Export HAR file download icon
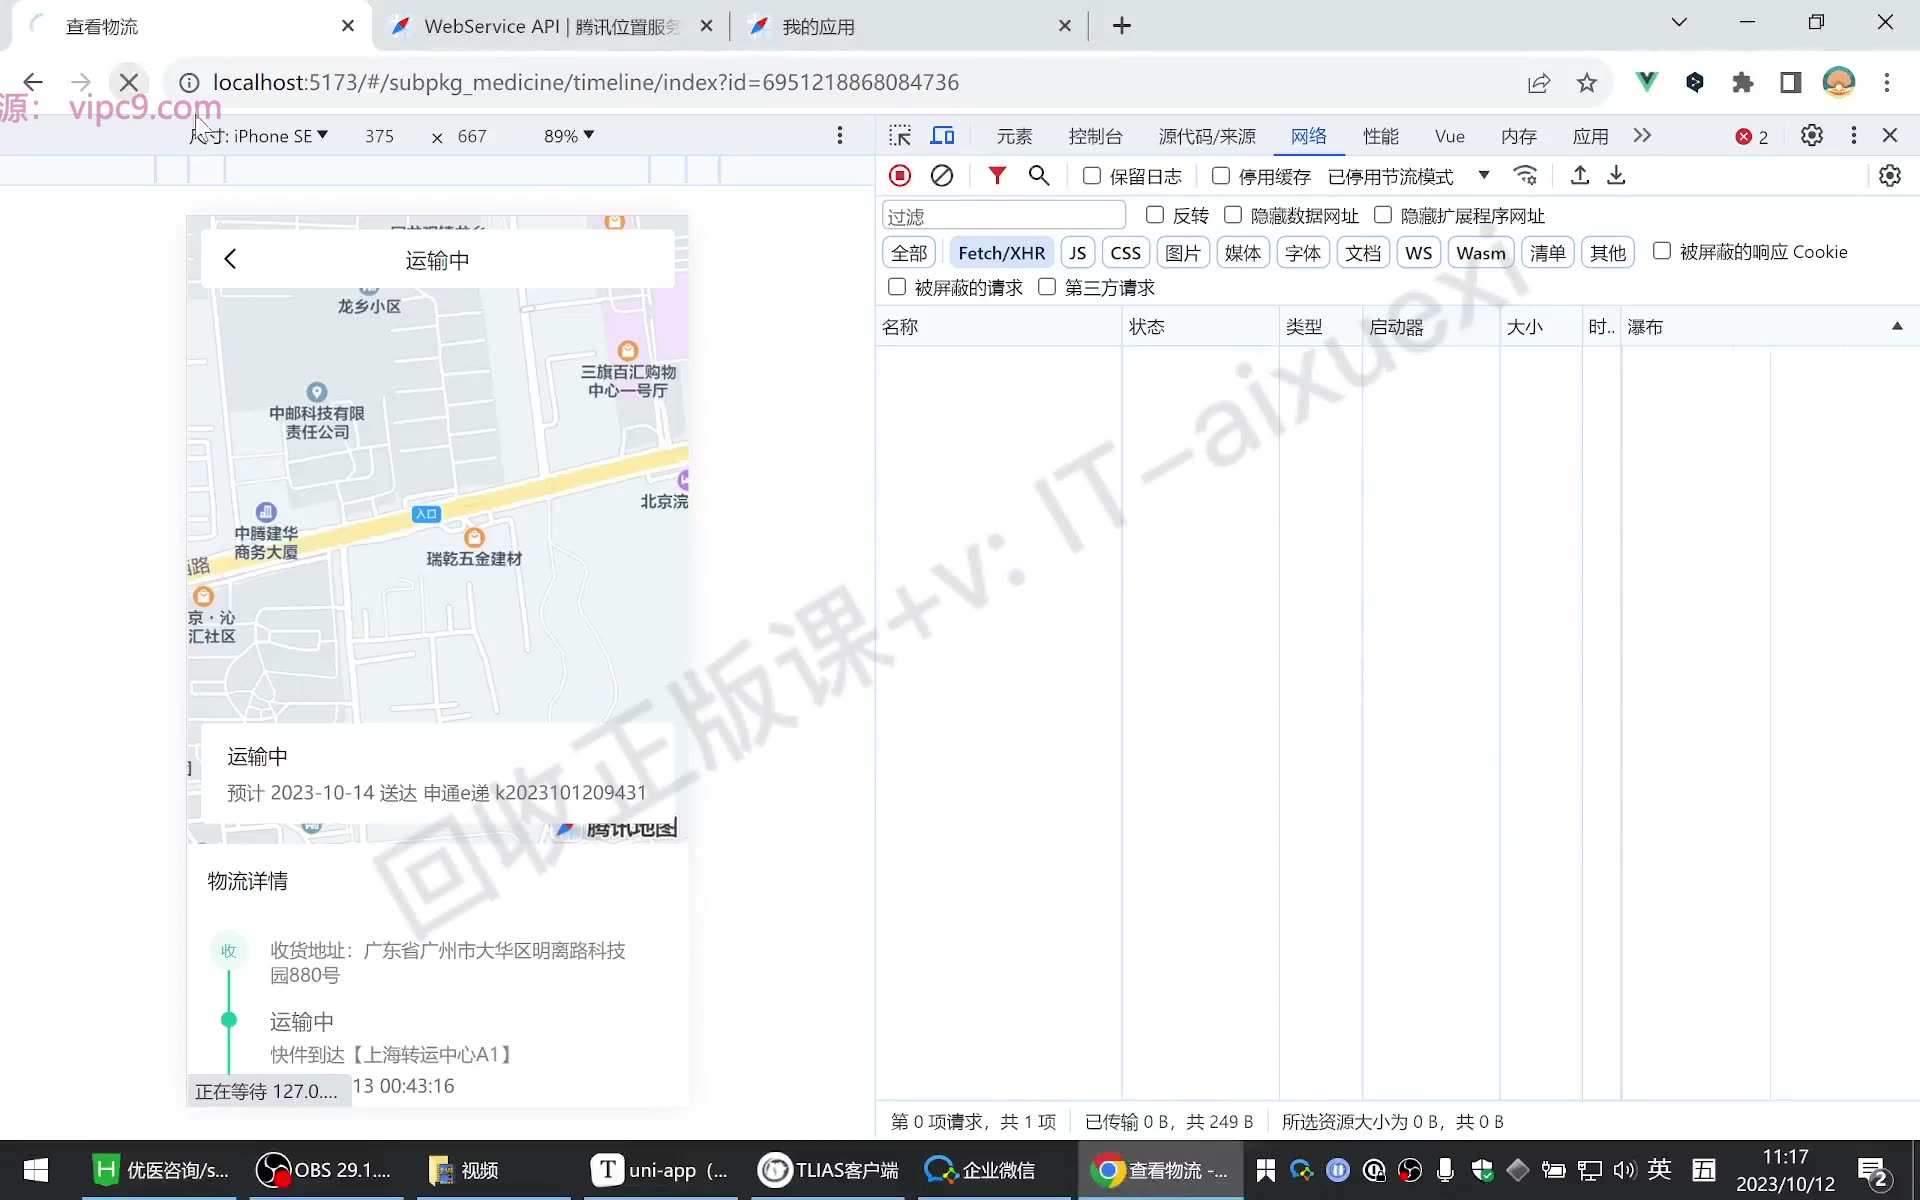 pos(1616,176)
